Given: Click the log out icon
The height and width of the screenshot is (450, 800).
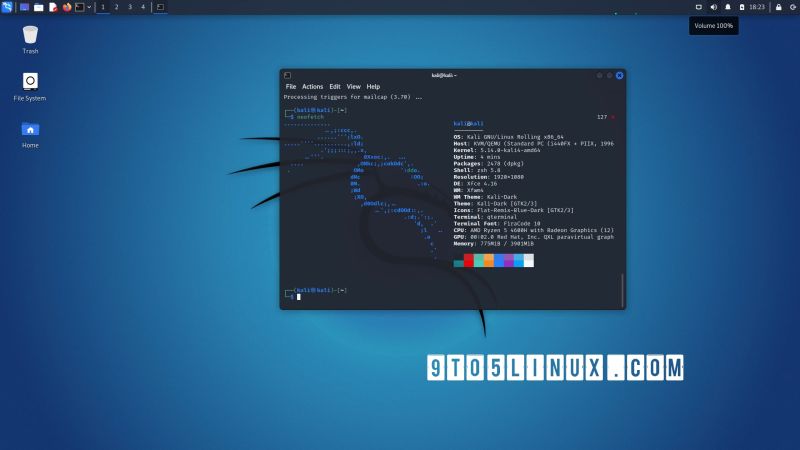Looking at the screenshot, I should pos(793,7).
